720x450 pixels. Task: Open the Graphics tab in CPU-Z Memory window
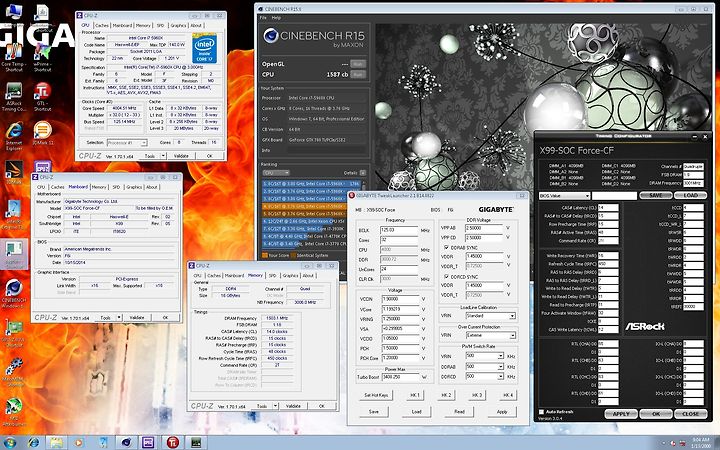click(290, 276)
